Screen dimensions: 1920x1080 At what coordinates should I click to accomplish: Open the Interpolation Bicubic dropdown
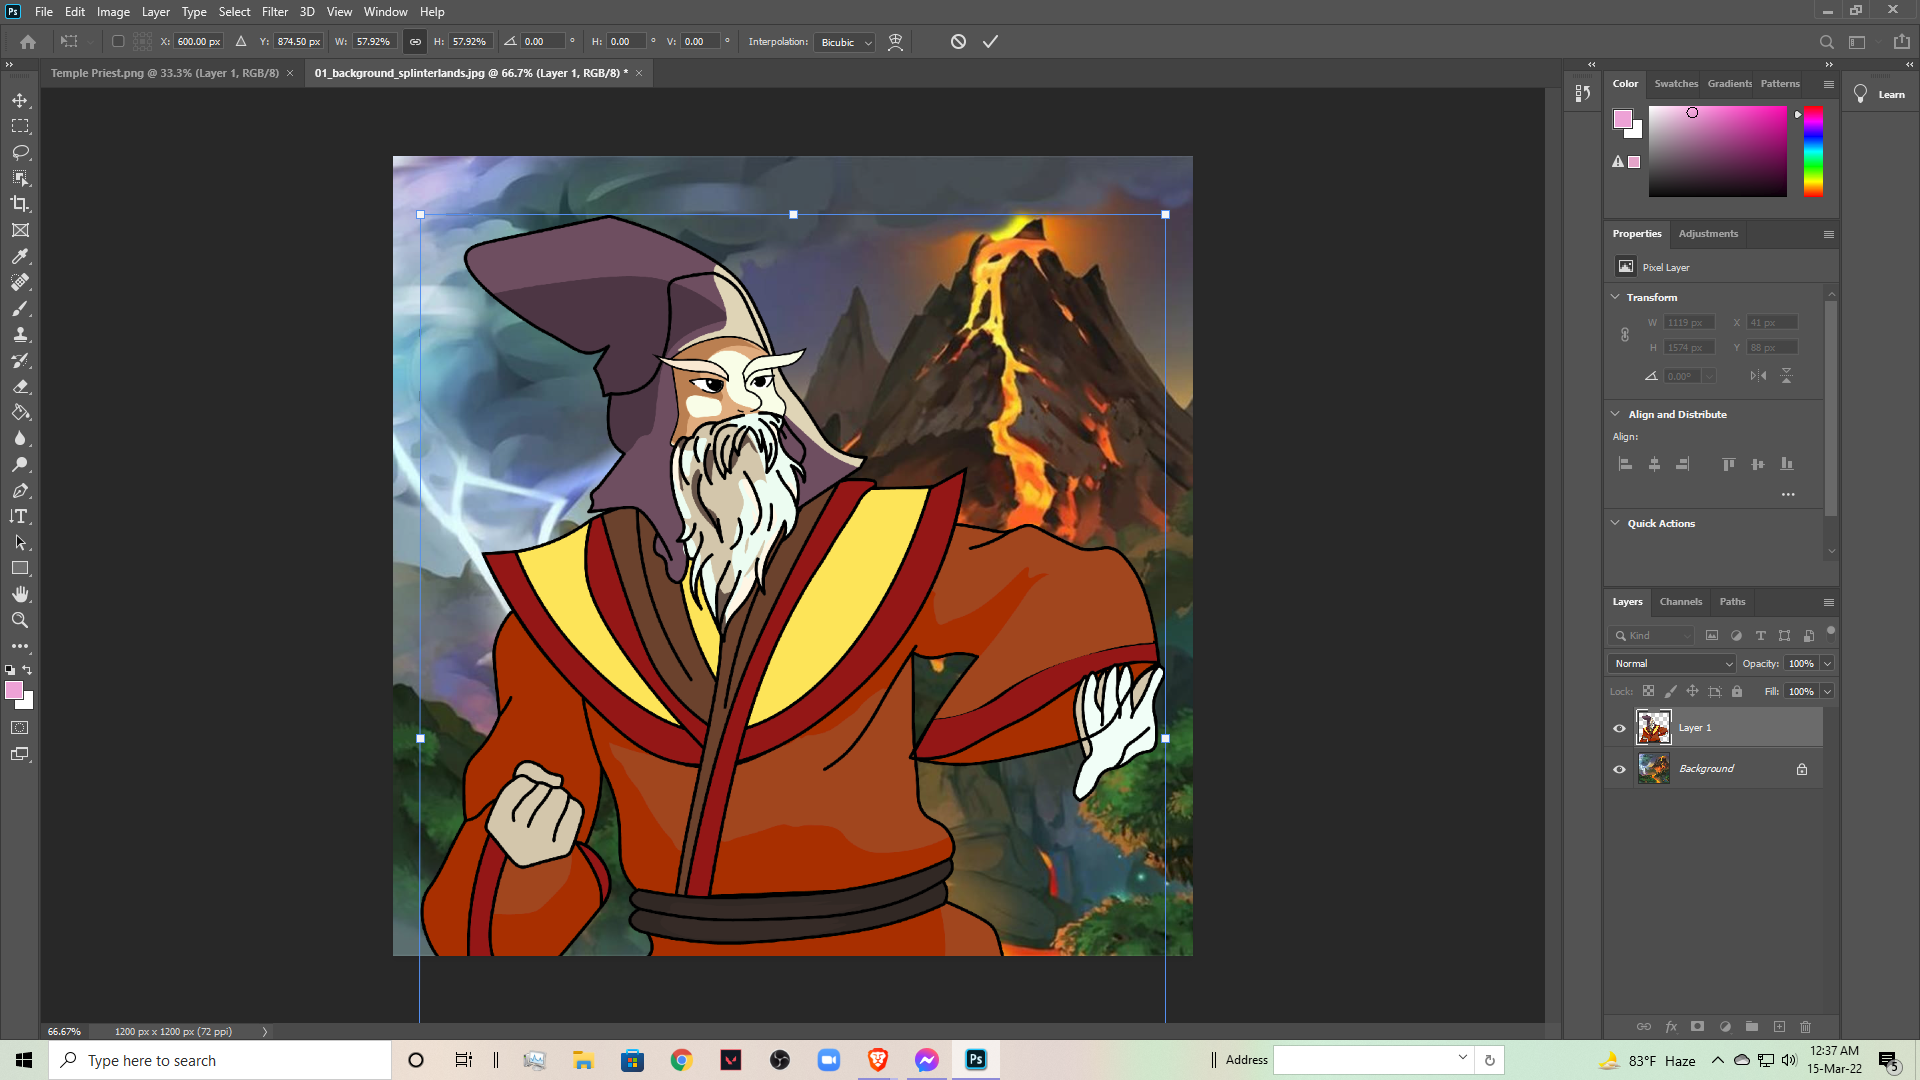coord(845,42)
